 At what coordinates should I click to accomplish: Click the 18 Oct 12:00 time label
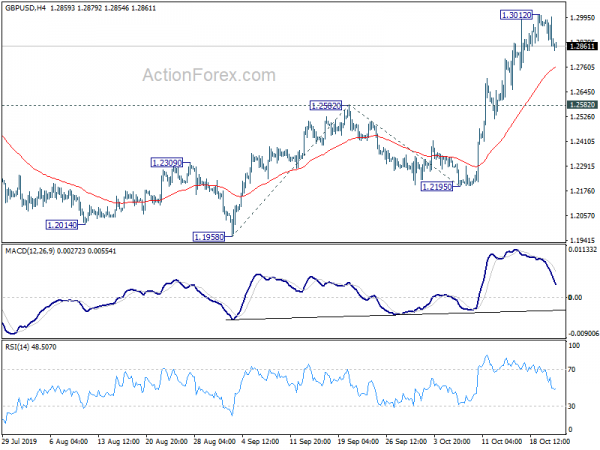[x=550, y=441]
